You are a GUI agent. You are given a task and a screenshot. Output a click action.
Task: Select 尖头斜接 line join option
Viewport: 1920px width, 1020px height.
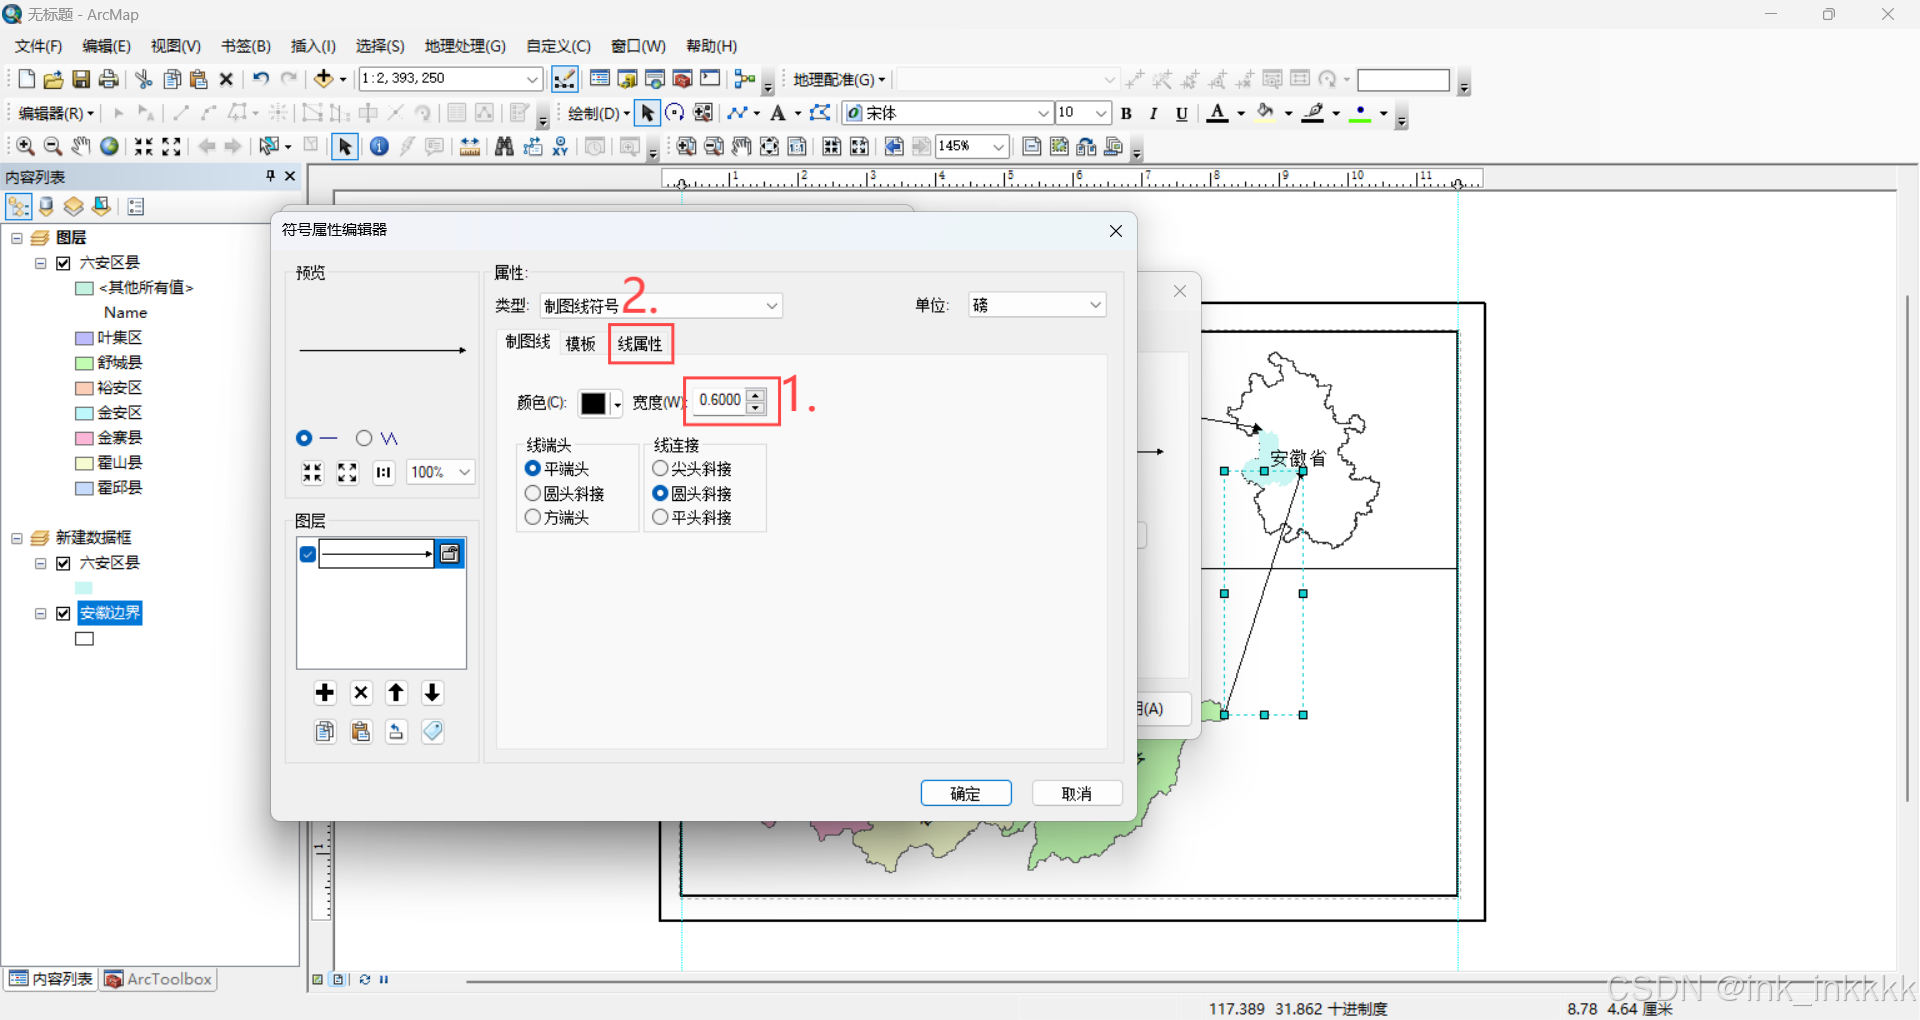click(x=660, y=468)
